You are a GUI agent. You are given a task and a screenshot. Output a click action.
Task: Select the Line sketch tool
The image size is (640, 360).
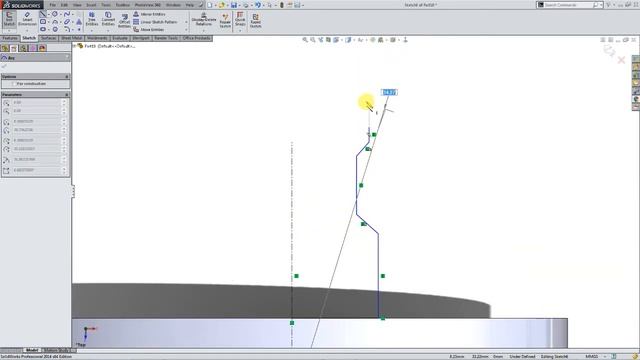[42, 14]
